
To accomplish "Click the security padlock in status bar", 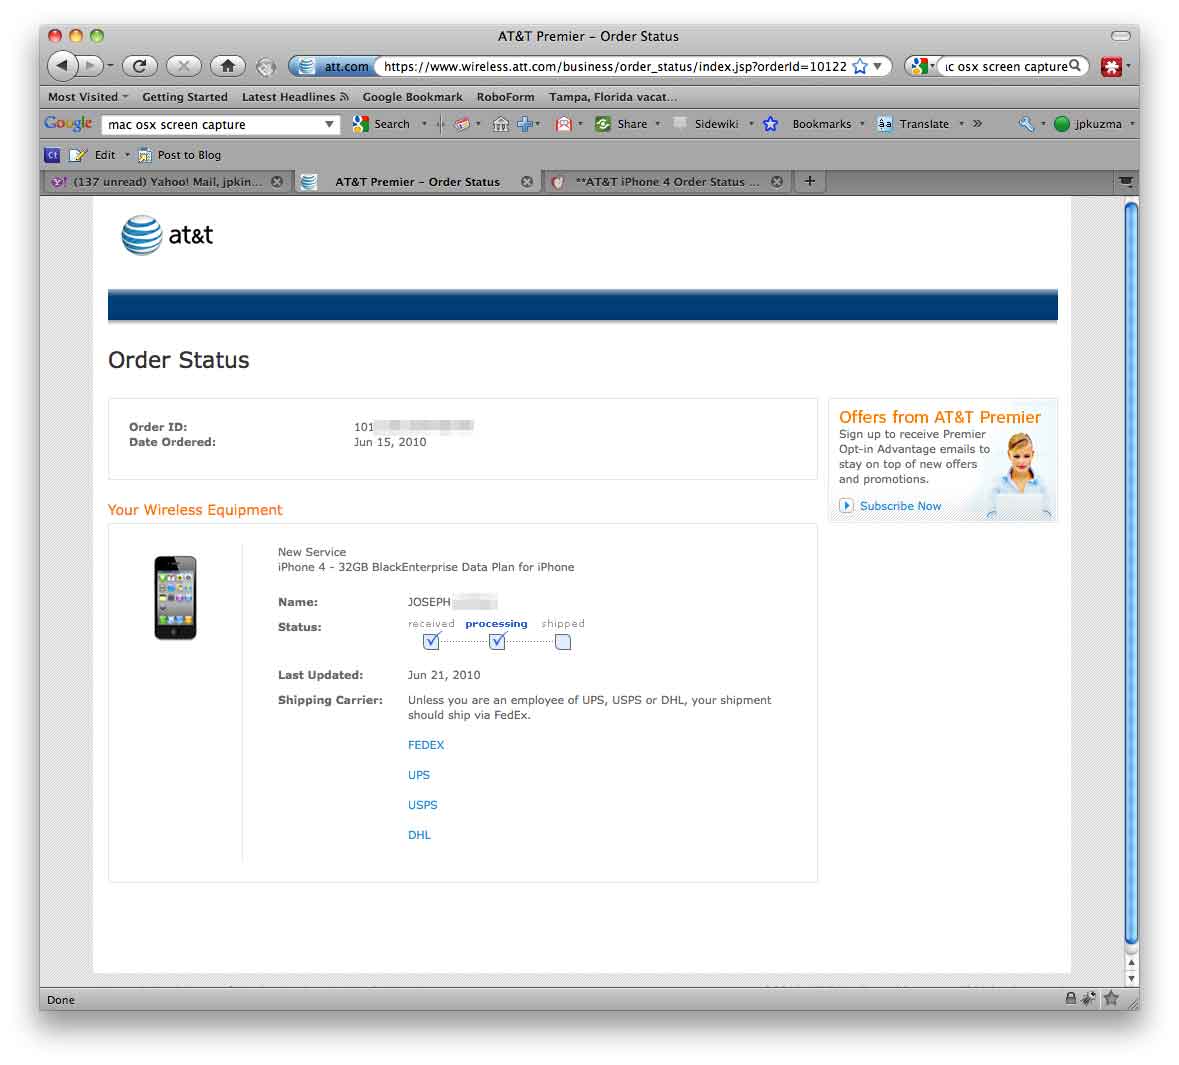I will (x=1070, y=998).
